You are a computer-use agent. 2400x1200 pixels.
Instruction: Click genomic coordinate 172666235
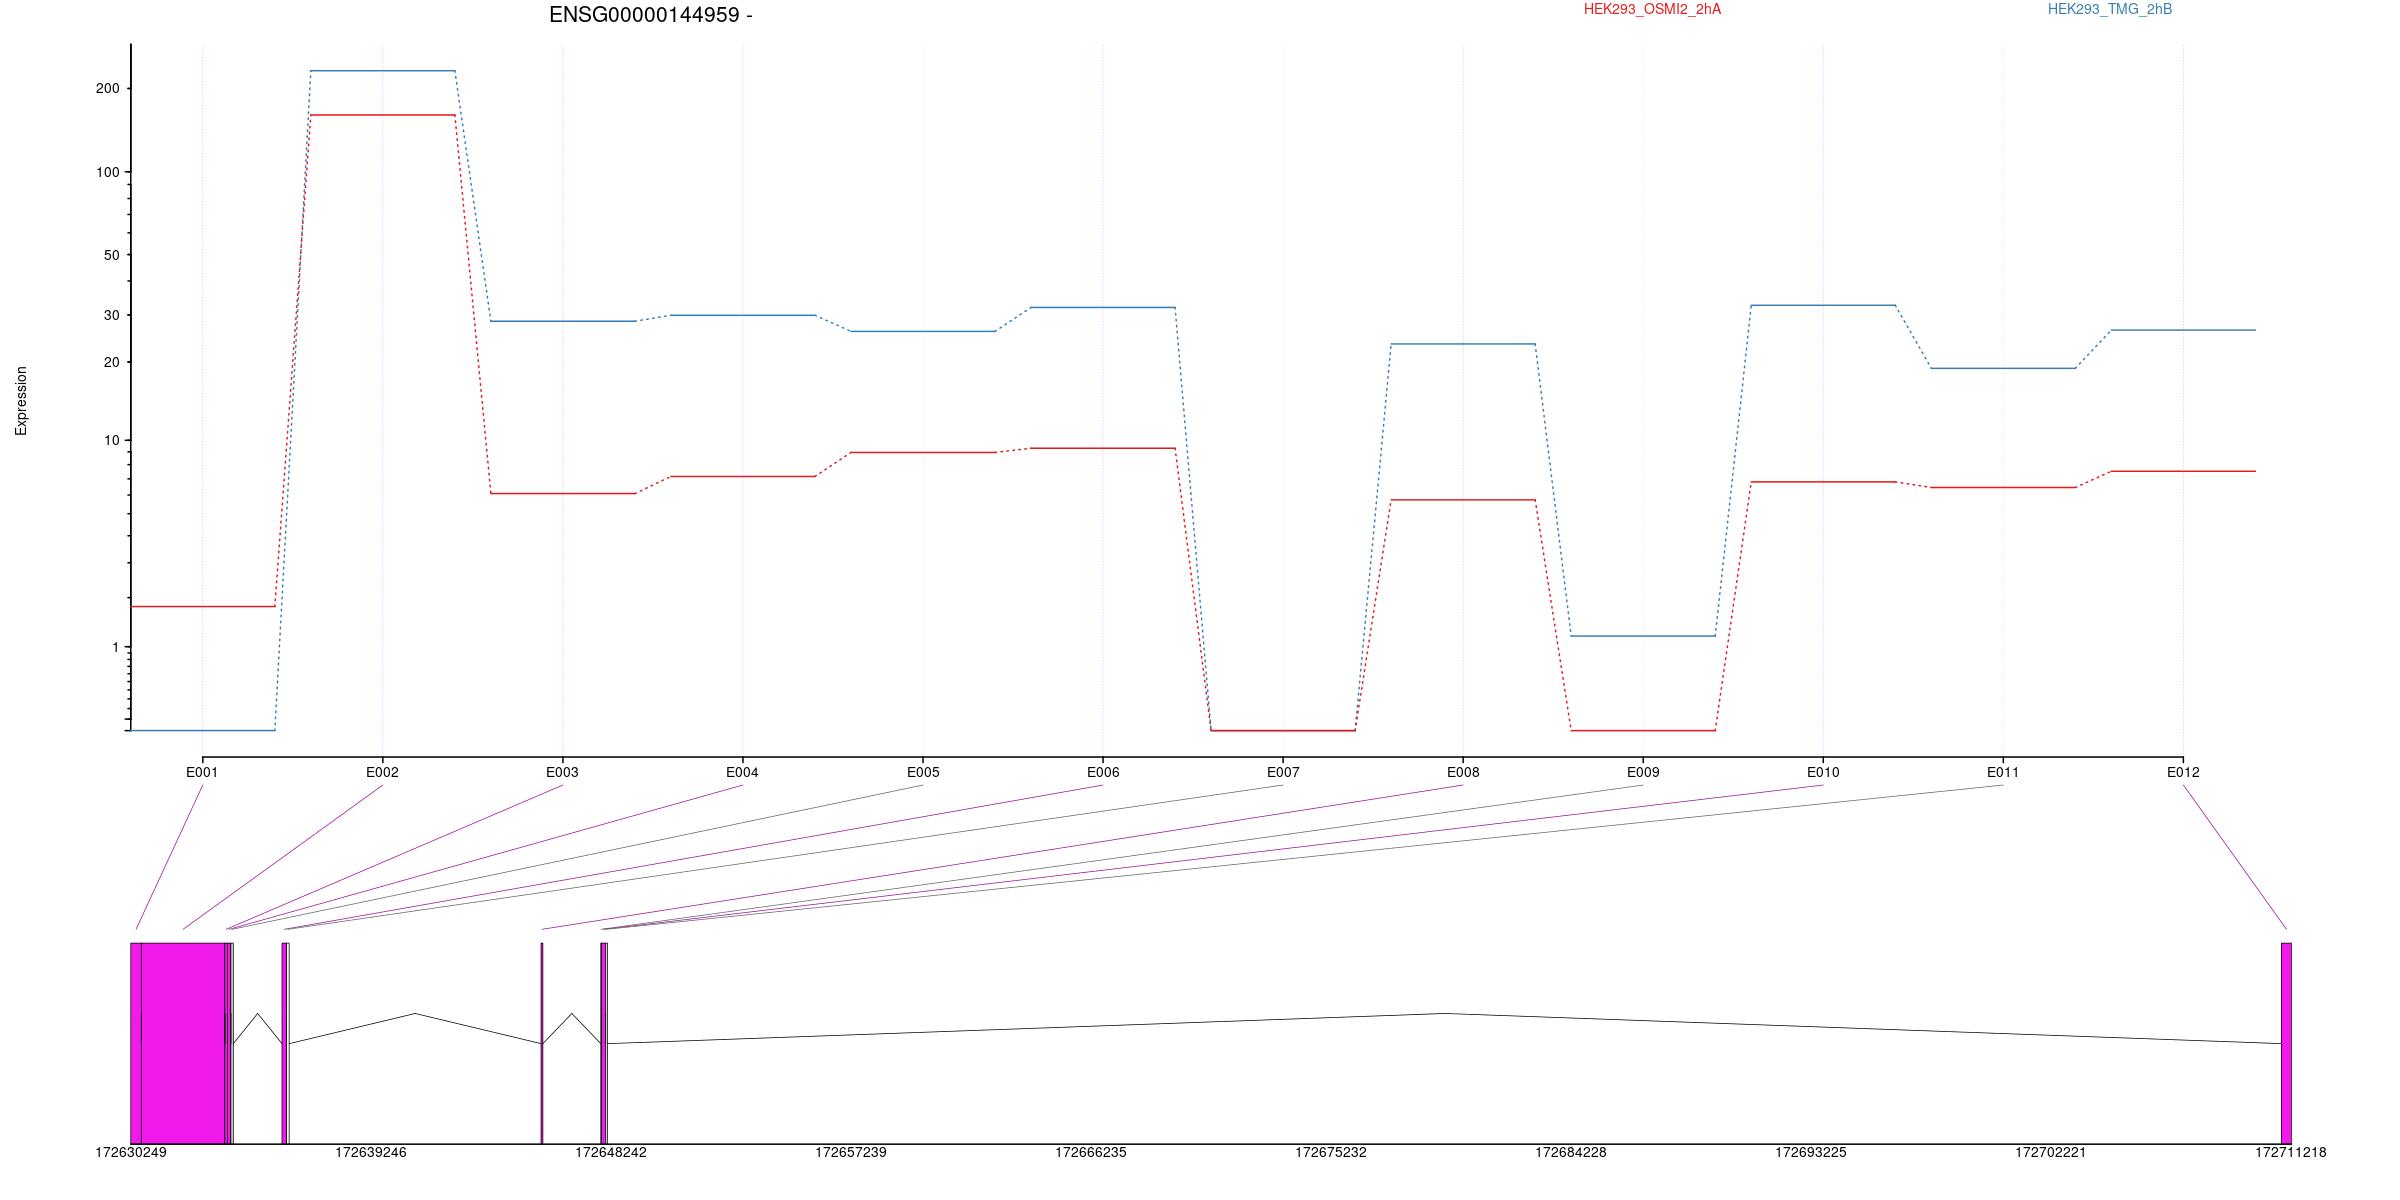tap(1091, 1152)
